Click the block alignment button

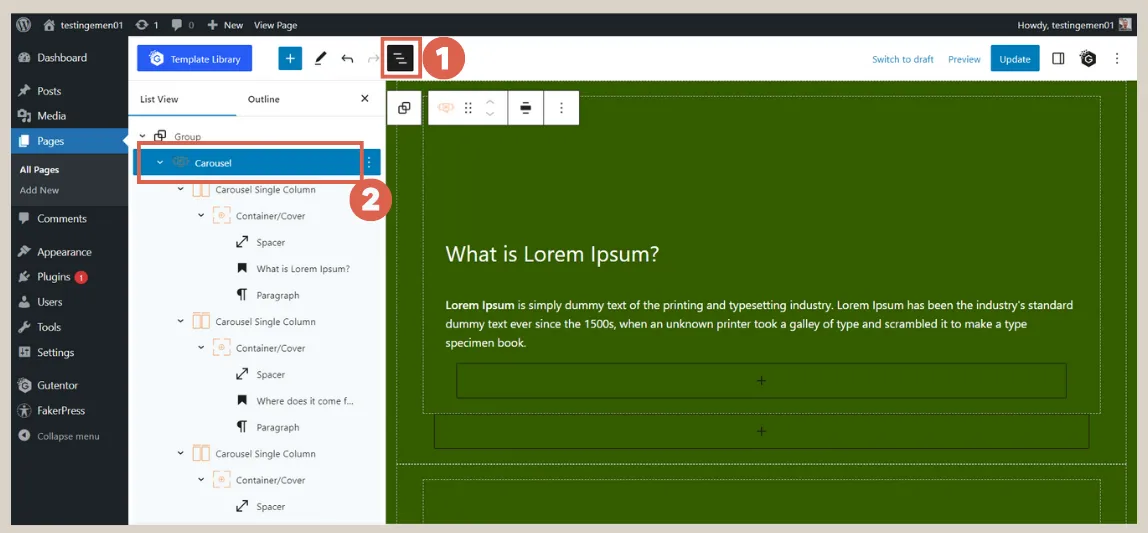(x=526, y=108)
